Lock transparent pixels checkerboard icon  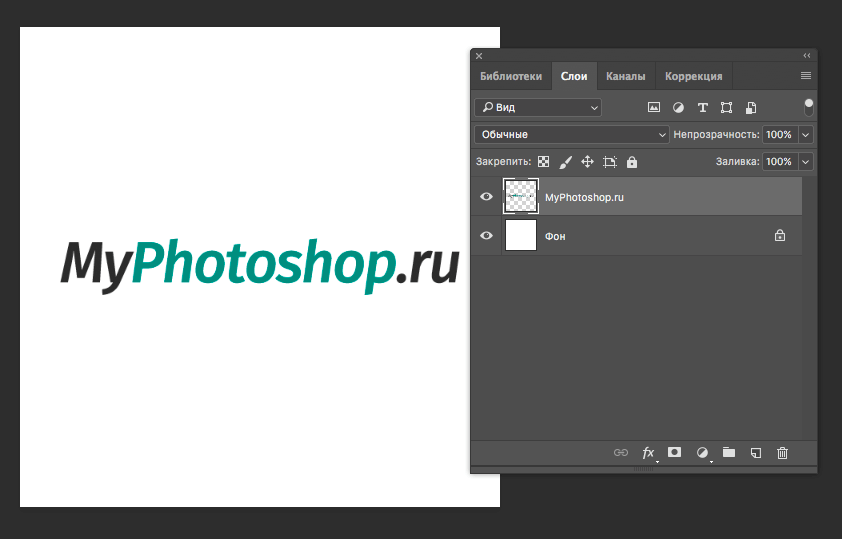(x=543, y=162)
